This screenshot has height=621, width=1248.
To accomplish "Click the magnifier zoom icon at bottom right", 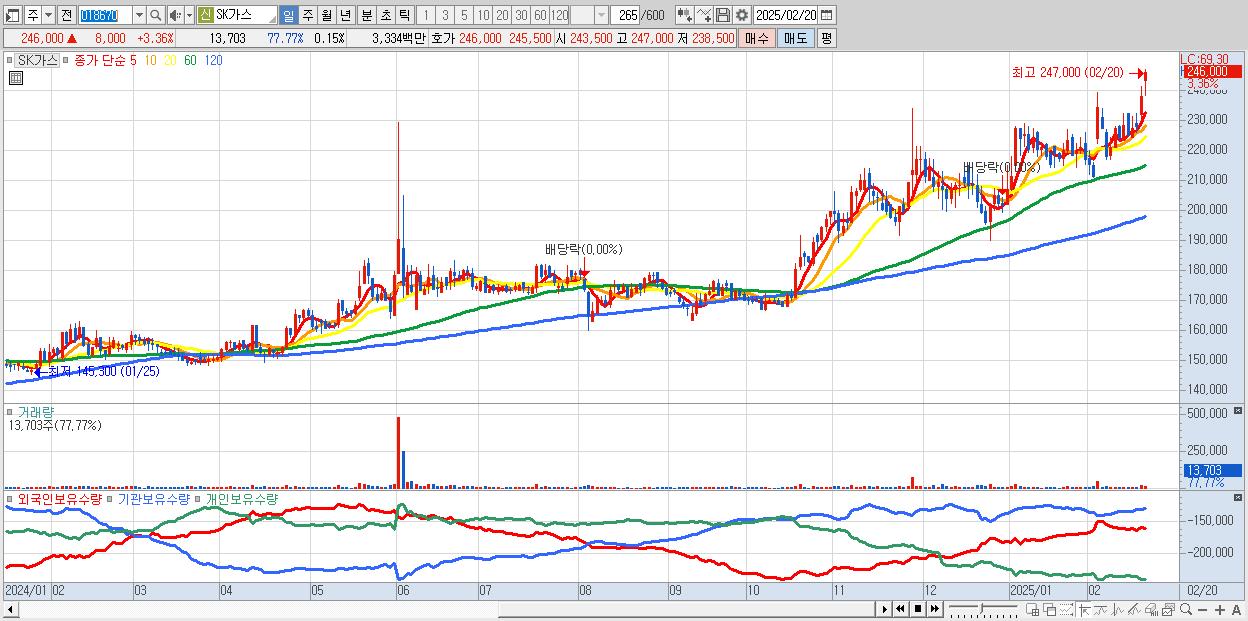I will [x=1185, y=609].
